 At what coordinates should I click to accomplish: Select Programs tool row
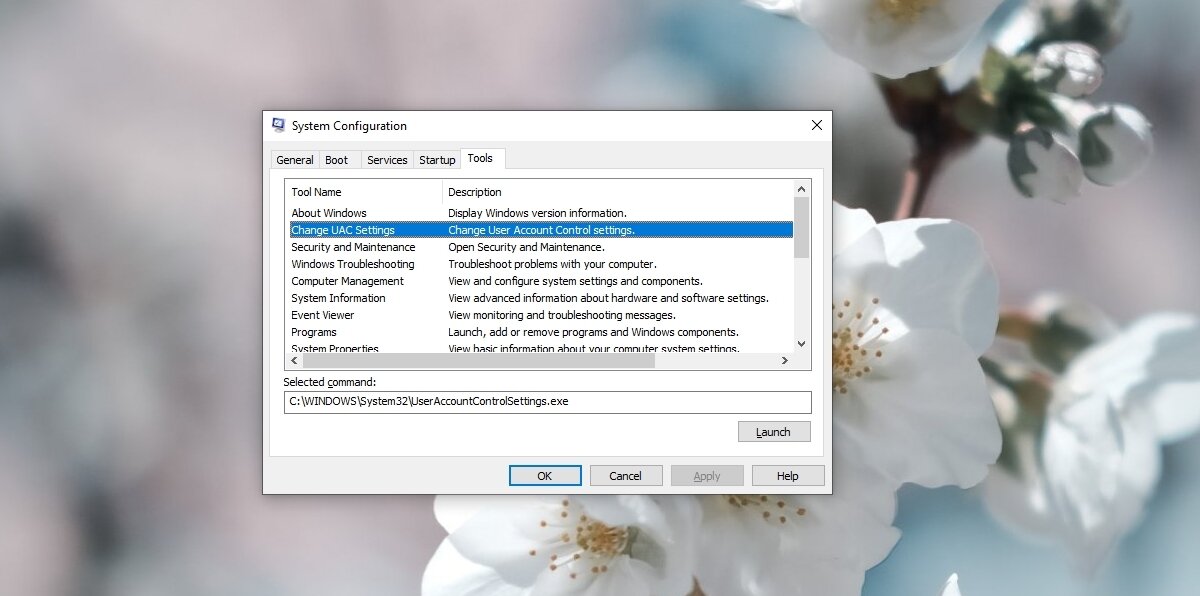coord(541,332)
